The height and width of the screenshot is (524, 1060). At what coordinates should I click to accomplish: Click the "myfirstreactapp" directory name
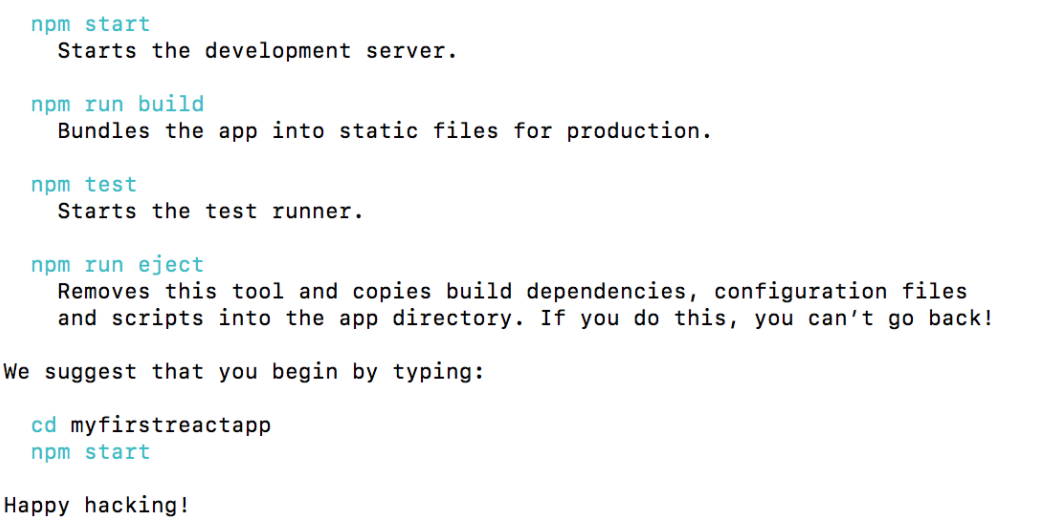pyautogui.click(x=171, y=425)
